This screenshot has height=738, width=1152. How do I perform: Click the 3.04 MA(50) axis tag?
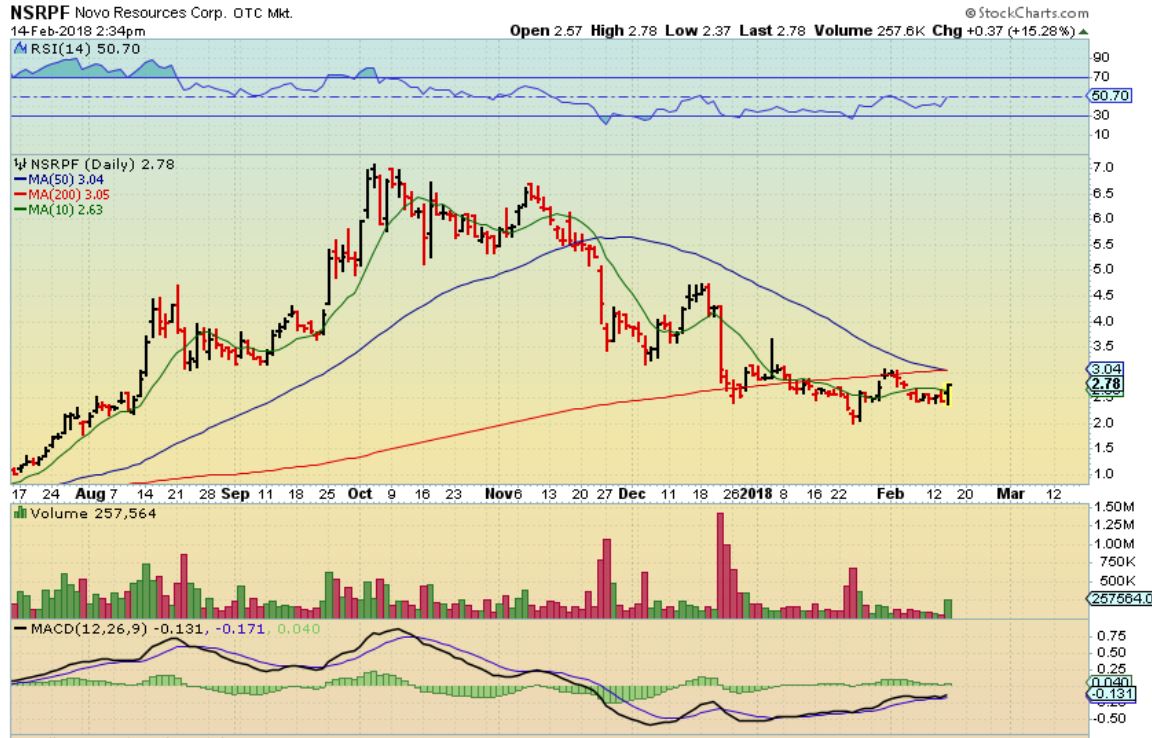(1107, 368)
